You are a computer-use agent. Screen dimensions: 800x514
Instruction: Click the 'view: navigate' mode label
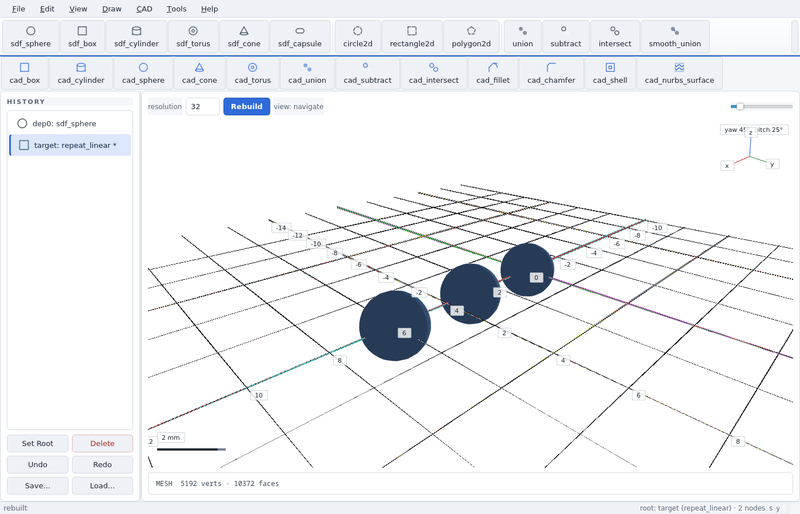tap(298, 106)
